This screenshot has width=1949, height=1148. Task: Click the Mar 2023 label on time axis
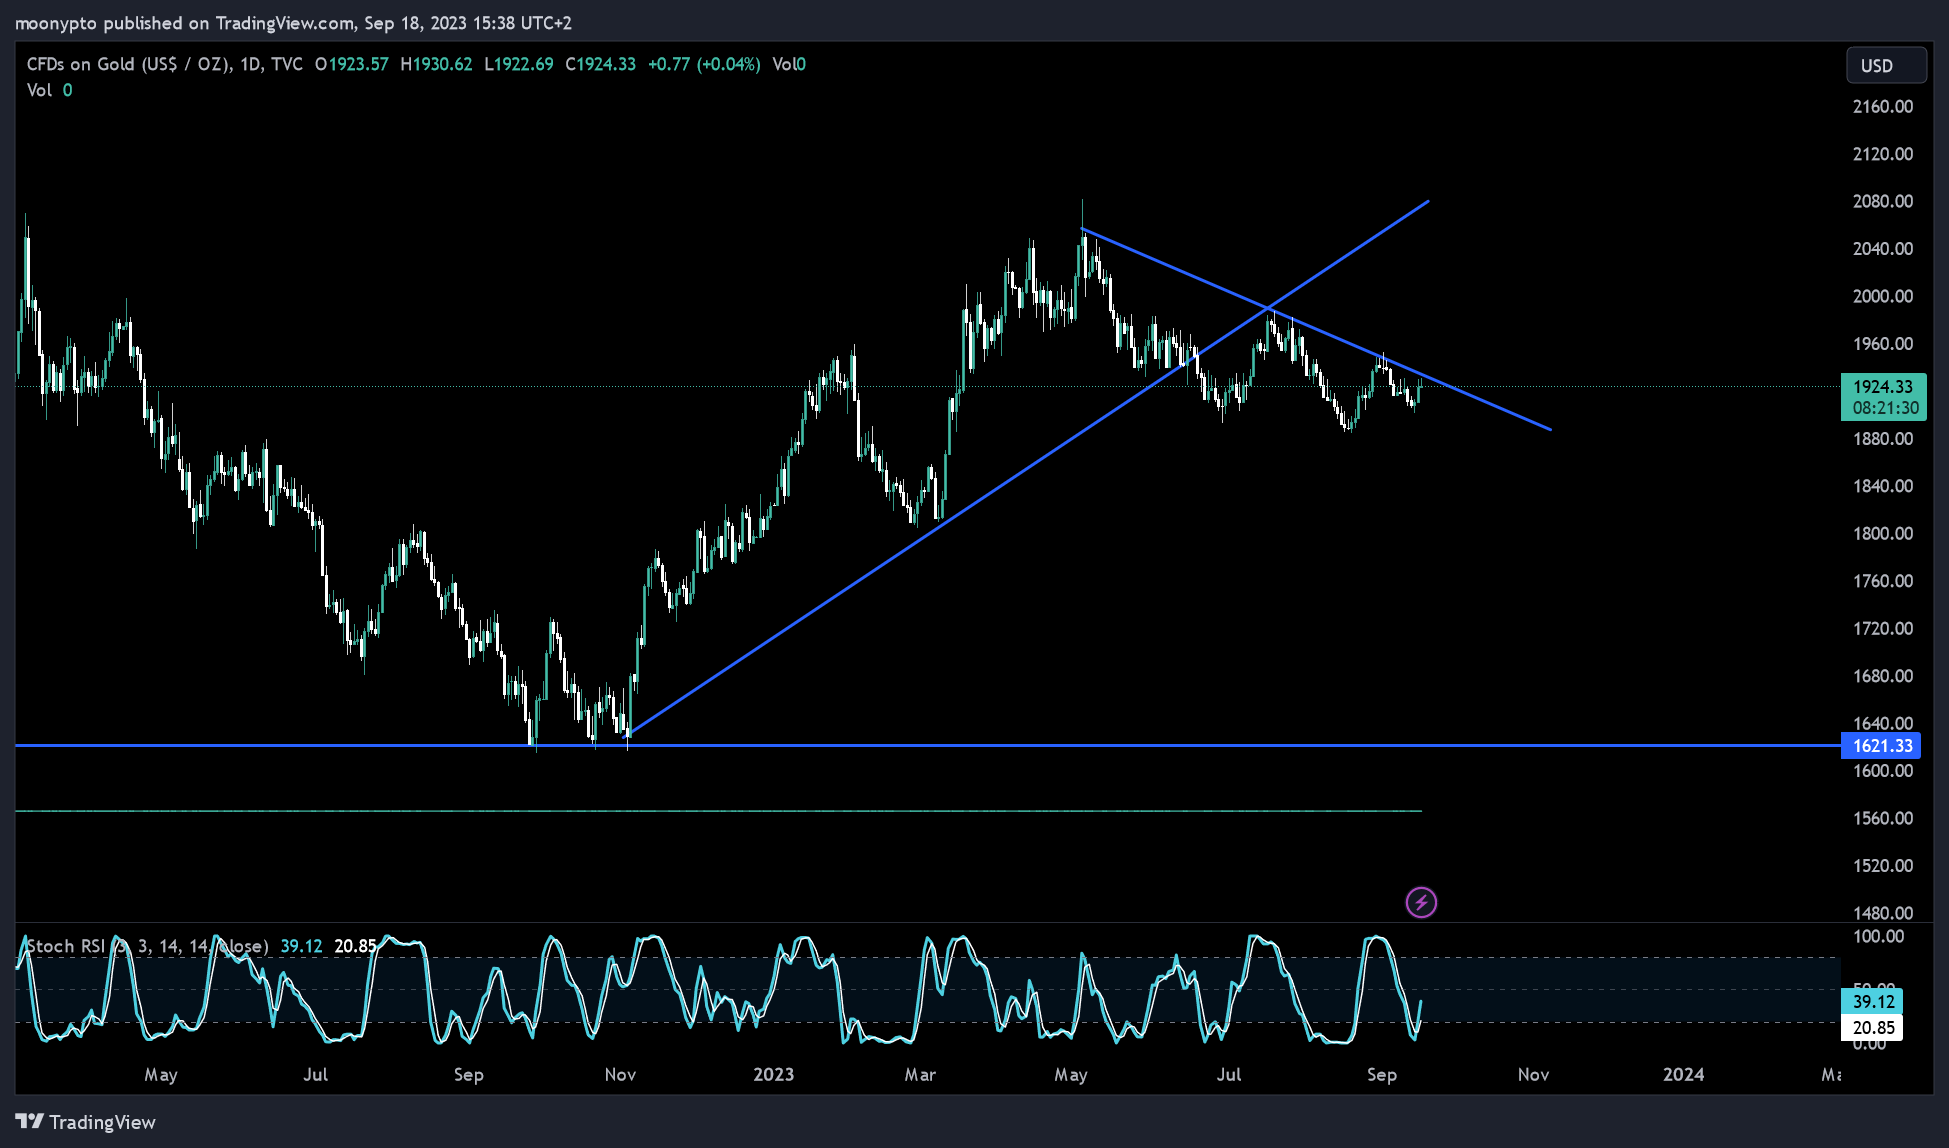click(x=920, y=1075)
